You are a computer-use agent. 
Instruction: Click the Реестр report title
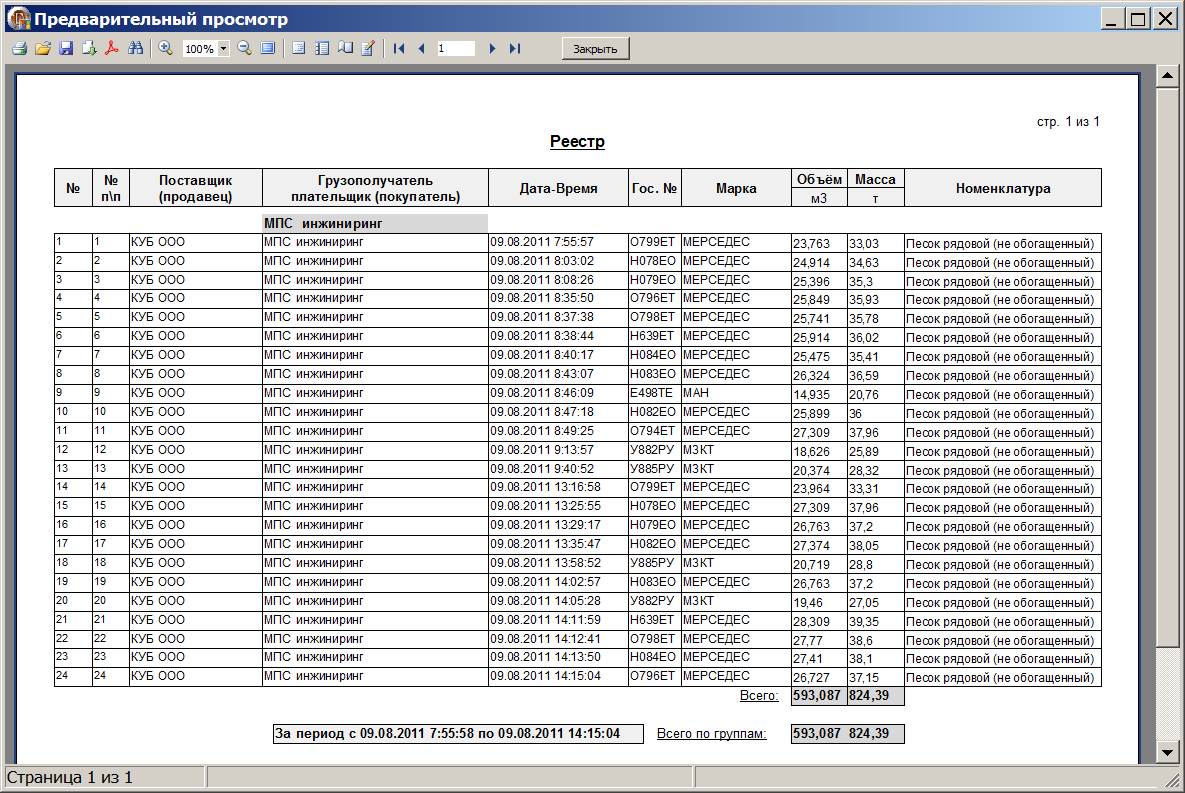click(577, 141)
